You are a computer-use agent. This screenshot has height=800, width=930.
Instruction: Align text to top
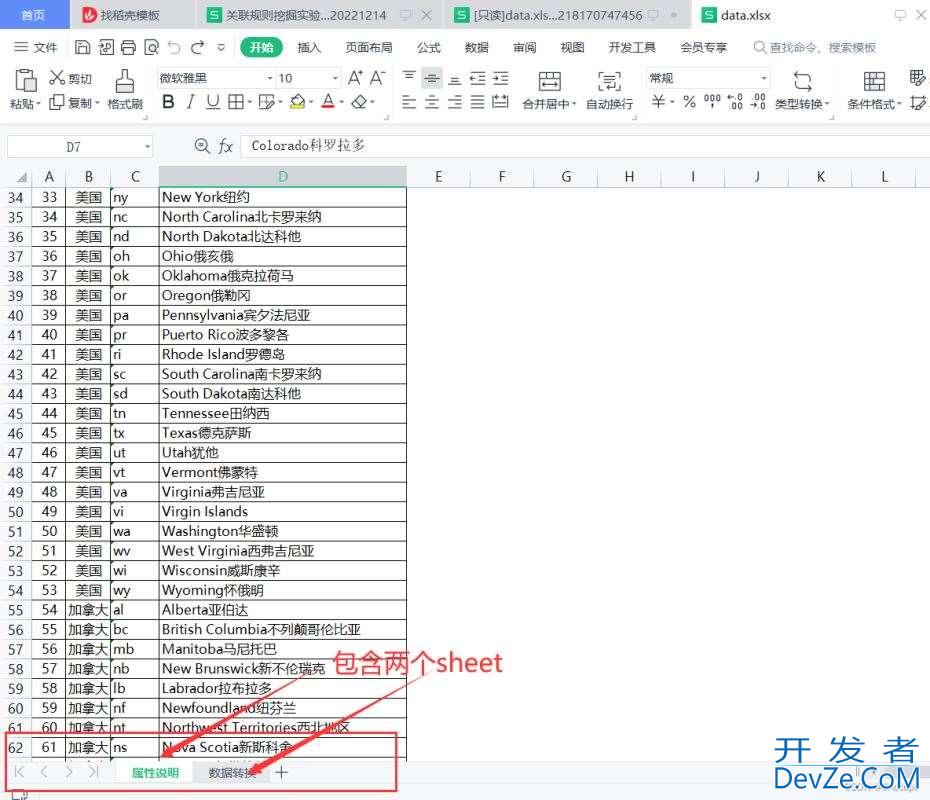pyautogui.click(x=409, y=78)
